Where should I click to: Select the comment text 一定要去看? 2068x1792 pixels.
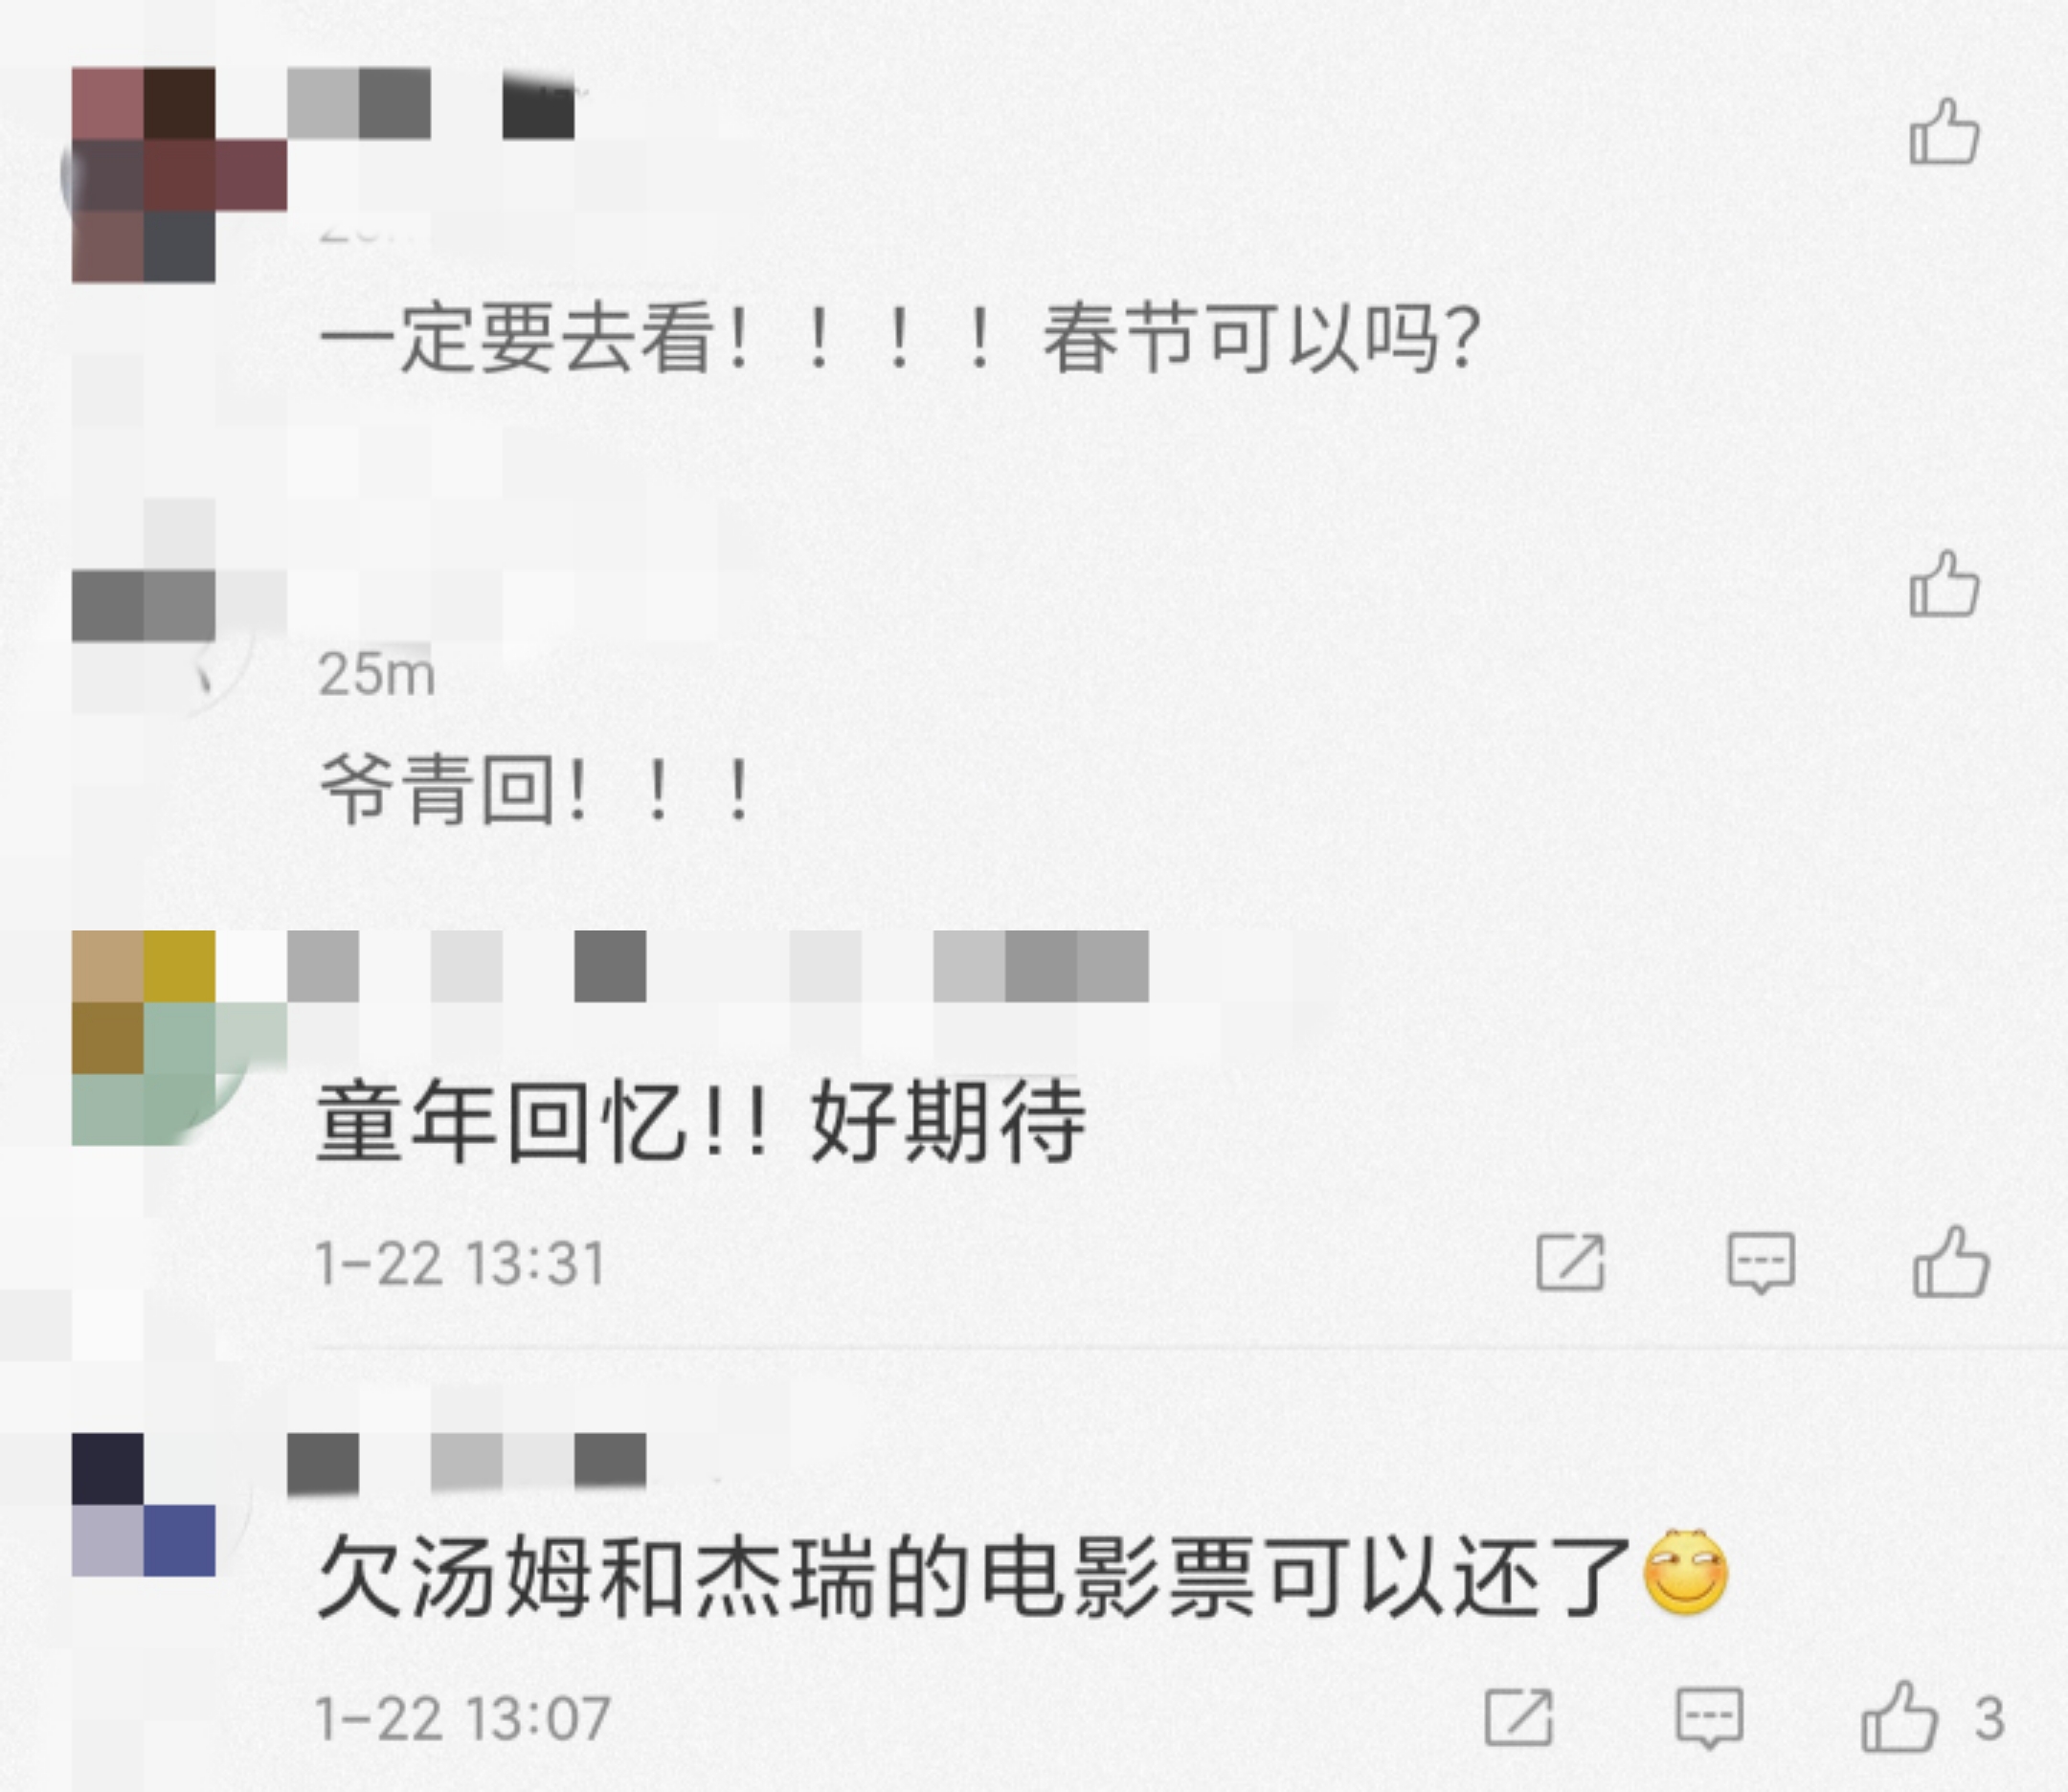click(517, 338)
